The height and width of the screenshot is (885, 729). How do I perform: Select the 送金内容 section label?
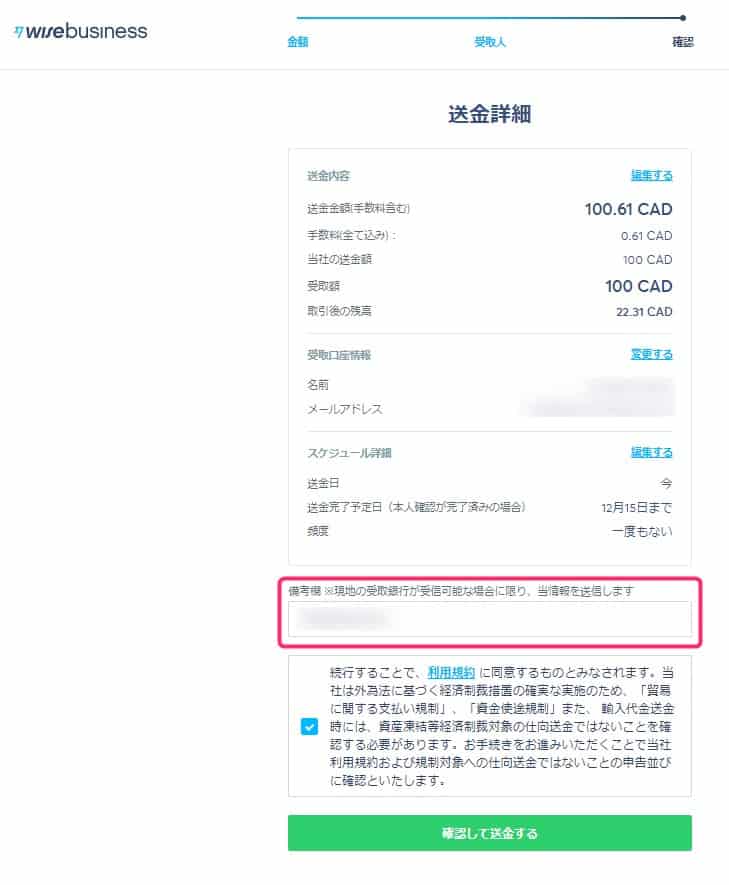[328, 176]
